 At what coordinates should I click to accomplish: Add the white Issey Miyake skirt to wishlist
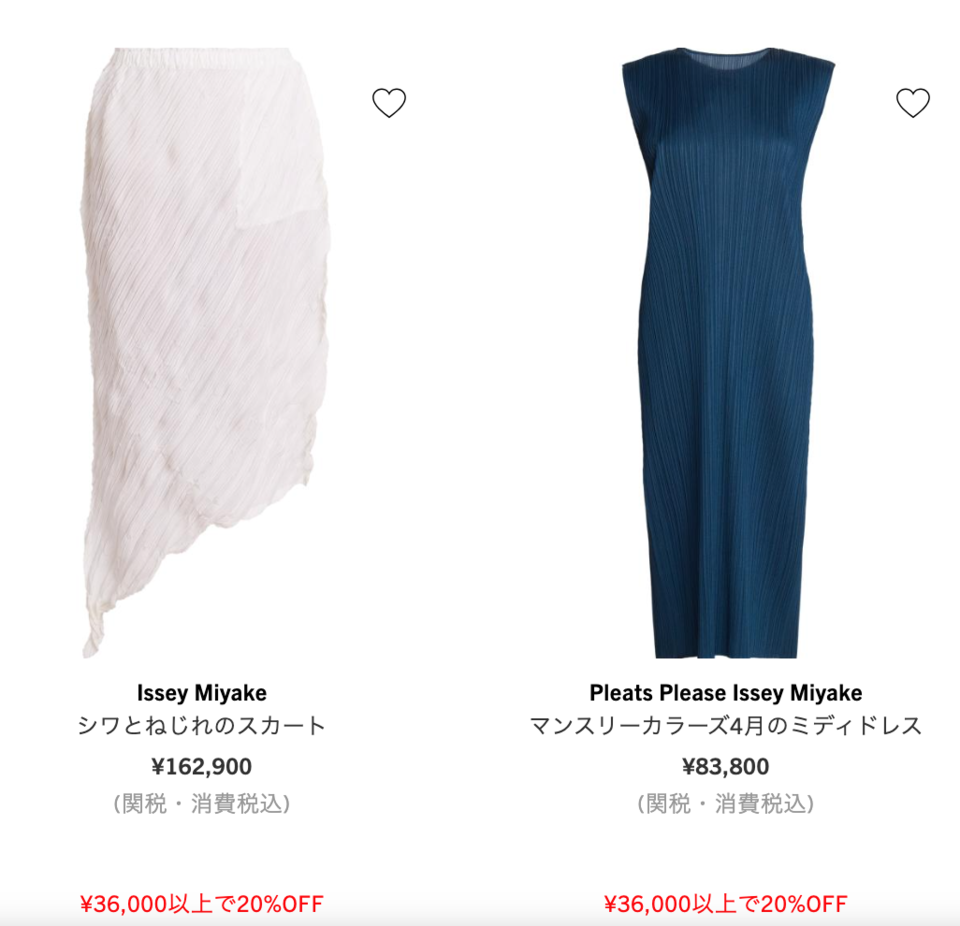389,103
